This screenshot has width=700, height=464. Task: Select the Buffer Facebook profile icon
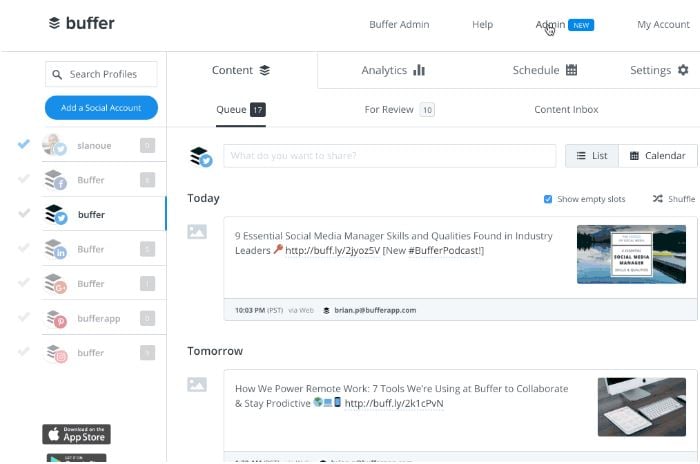tap(55, 180)
